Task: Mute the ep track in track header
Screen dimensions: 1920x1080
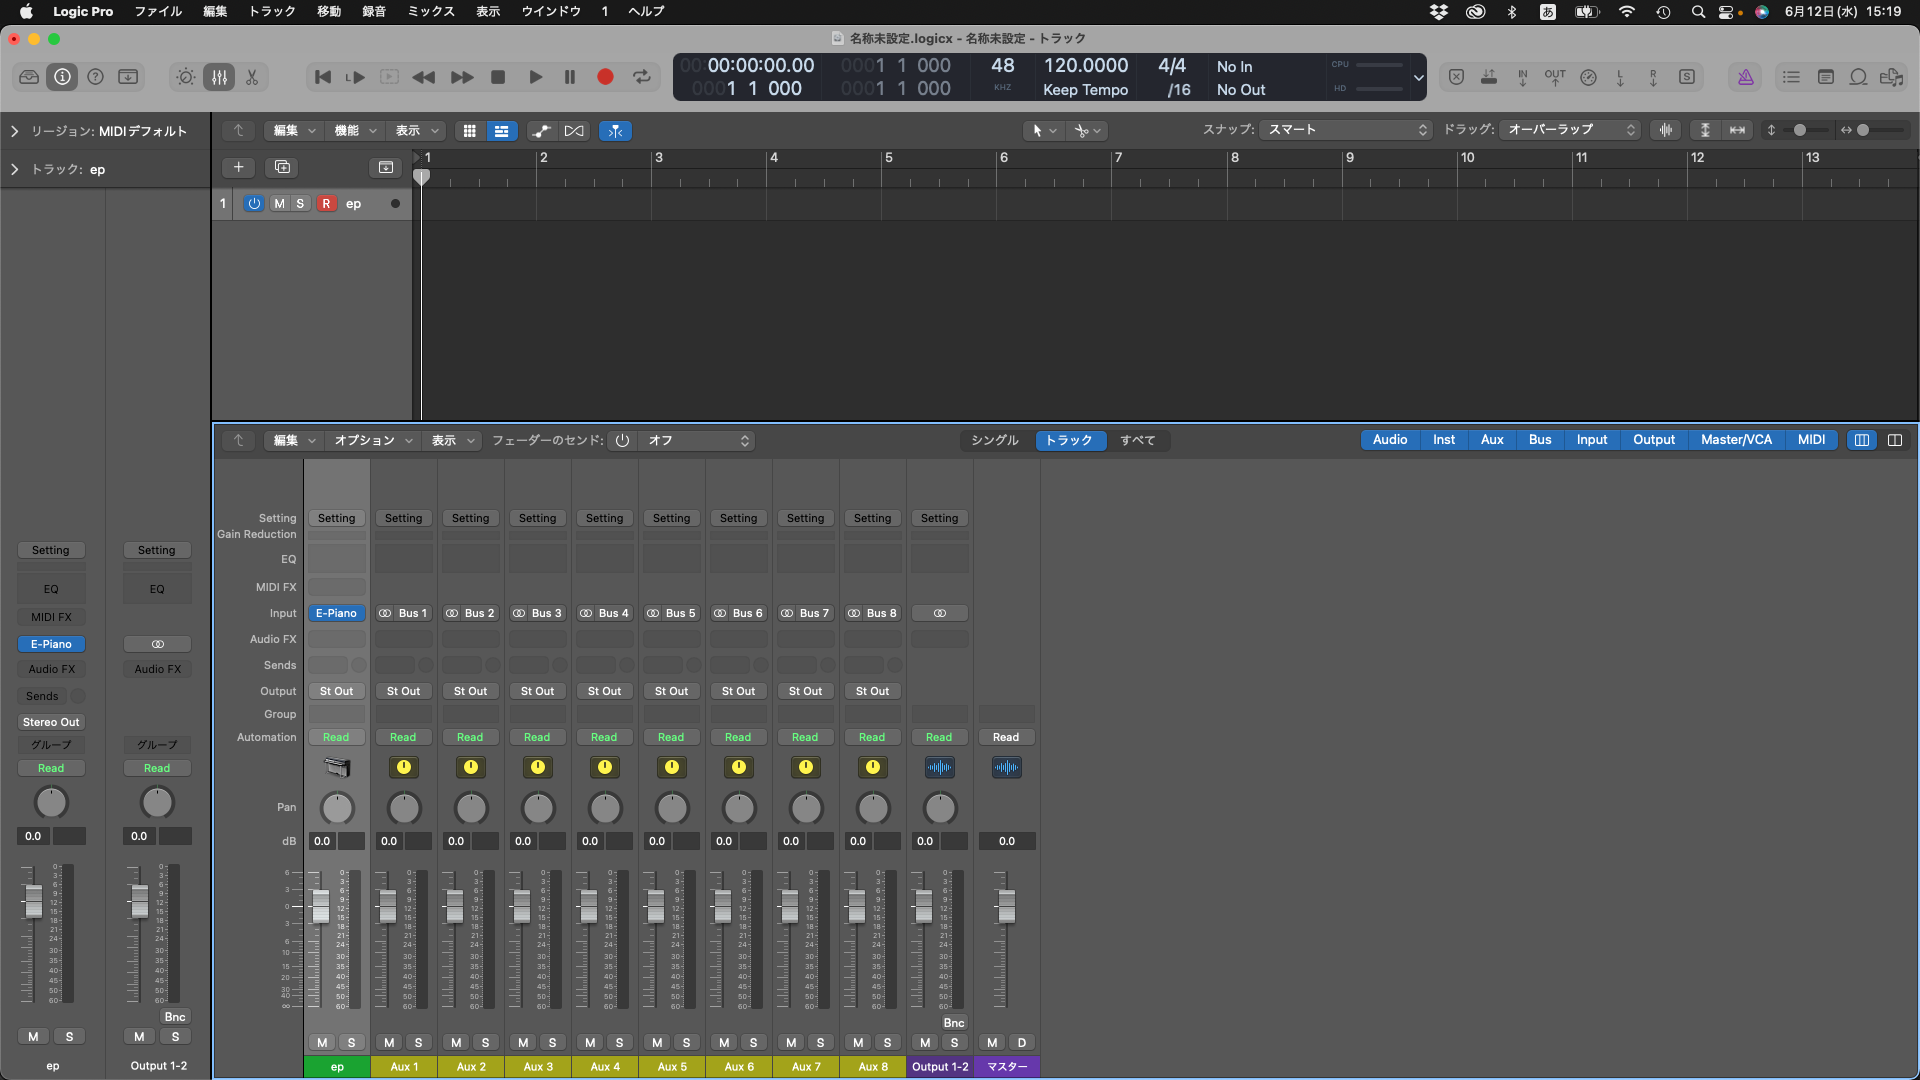Action: click(x=279, y=203)
